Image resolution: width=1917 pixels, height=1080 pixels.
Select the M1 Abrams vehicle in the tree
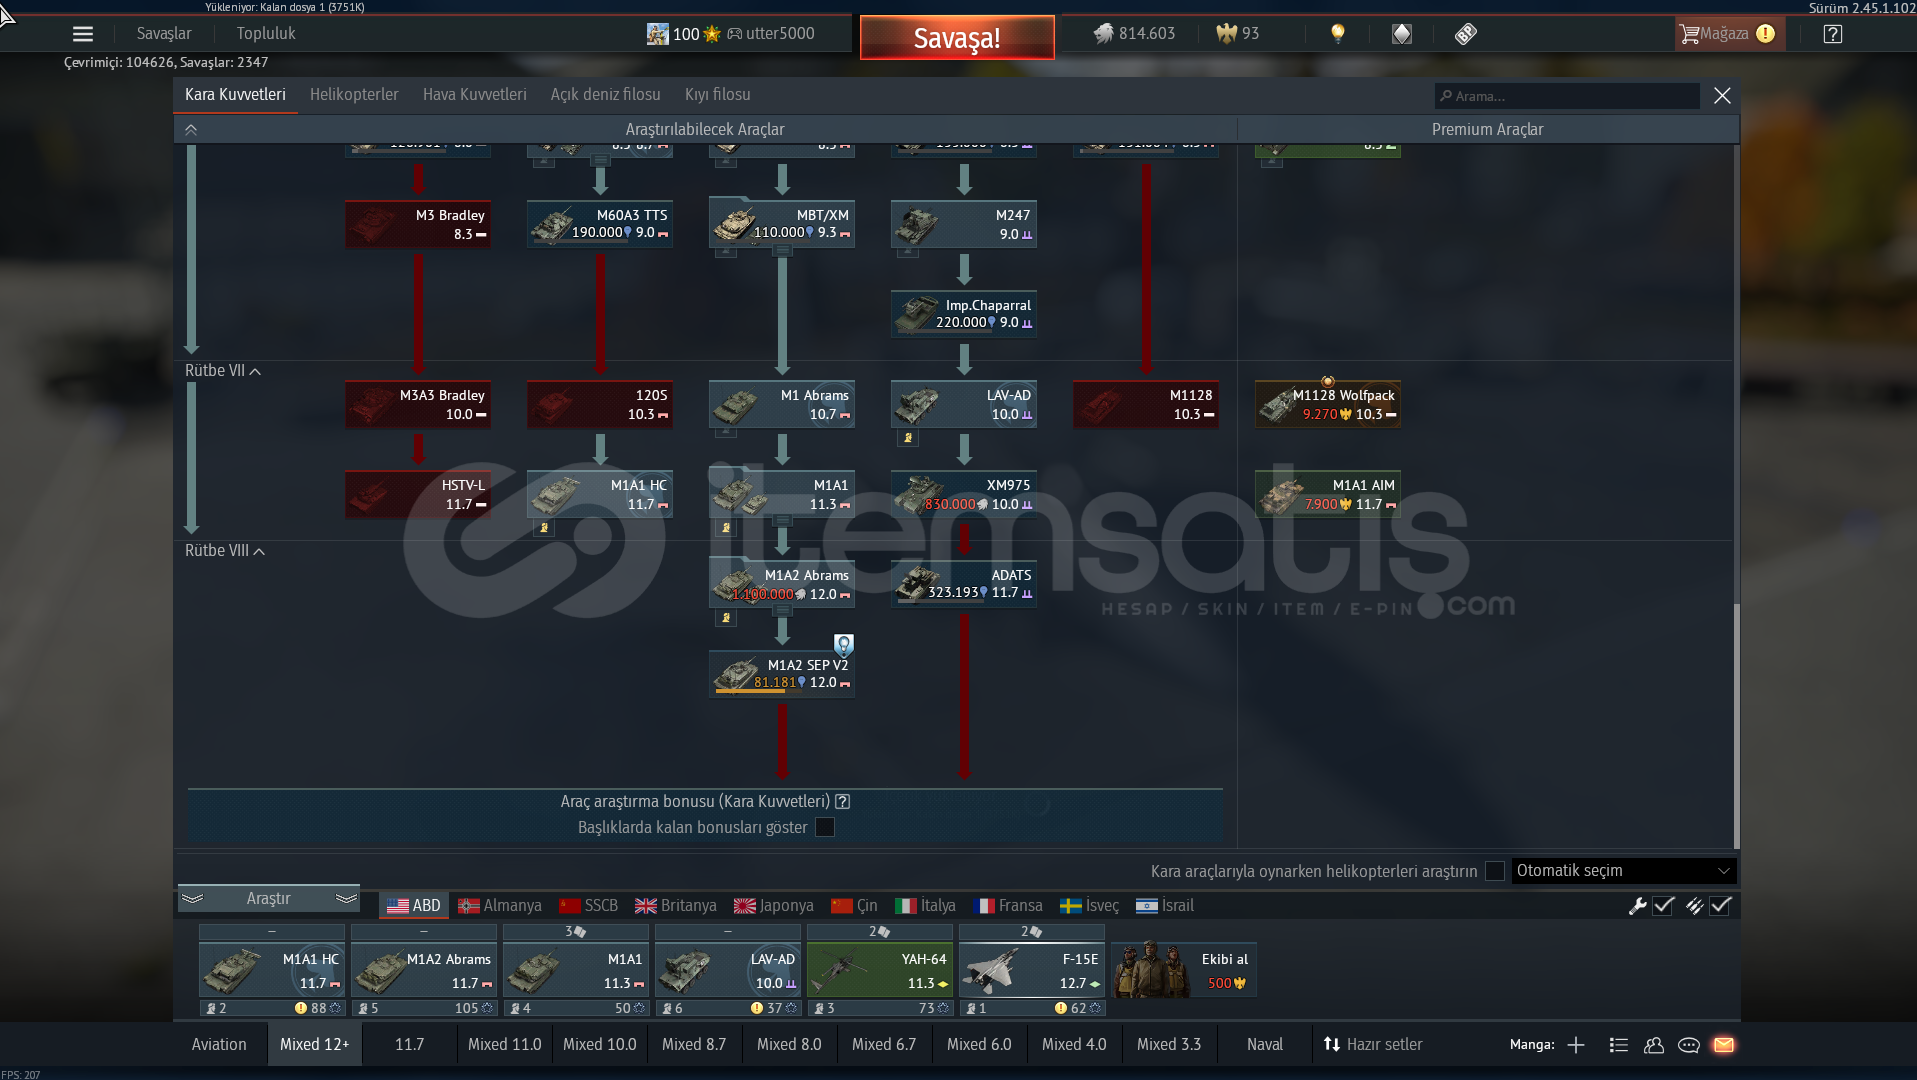coord(782,404)
